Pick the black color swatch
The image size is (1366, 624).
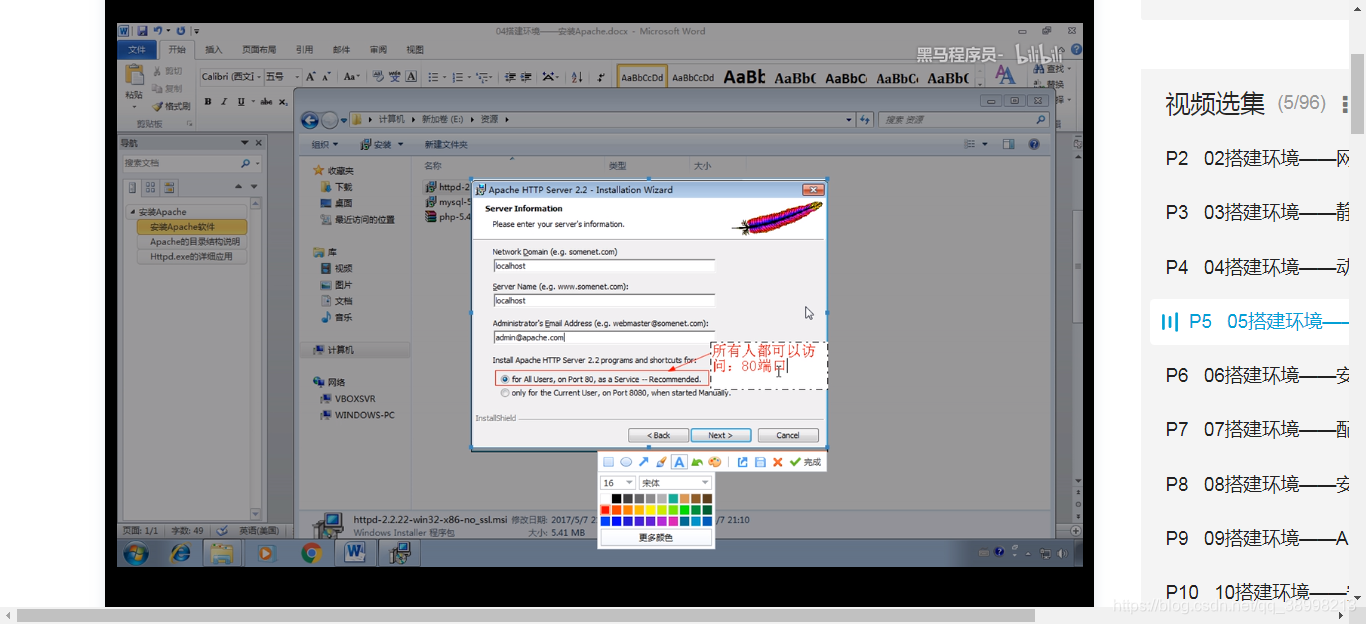[x=617, y=498]
